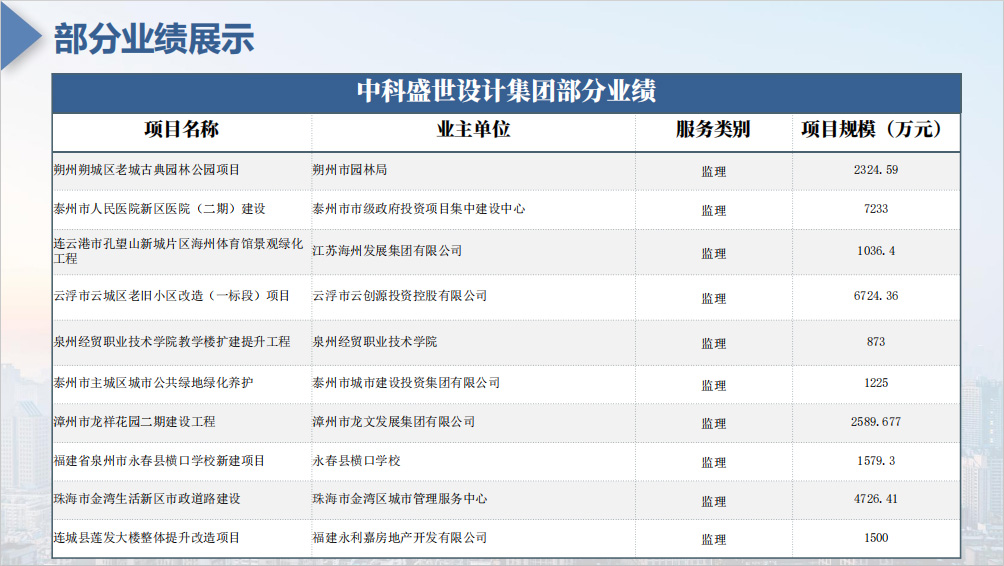Click the value 1500
Image resolution: width=1004 pixels, height=566 pixels.
coord(875,538)
